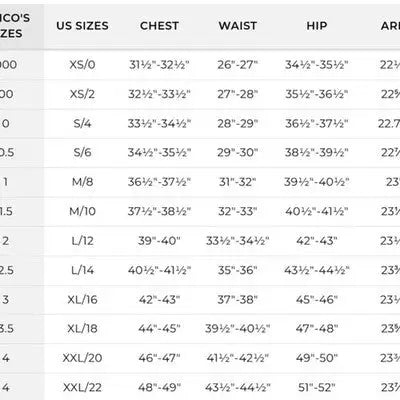The image size is (400, 400).
Task: Click the 26"-27" waist measurement
Action: click(x=238, y=64)
